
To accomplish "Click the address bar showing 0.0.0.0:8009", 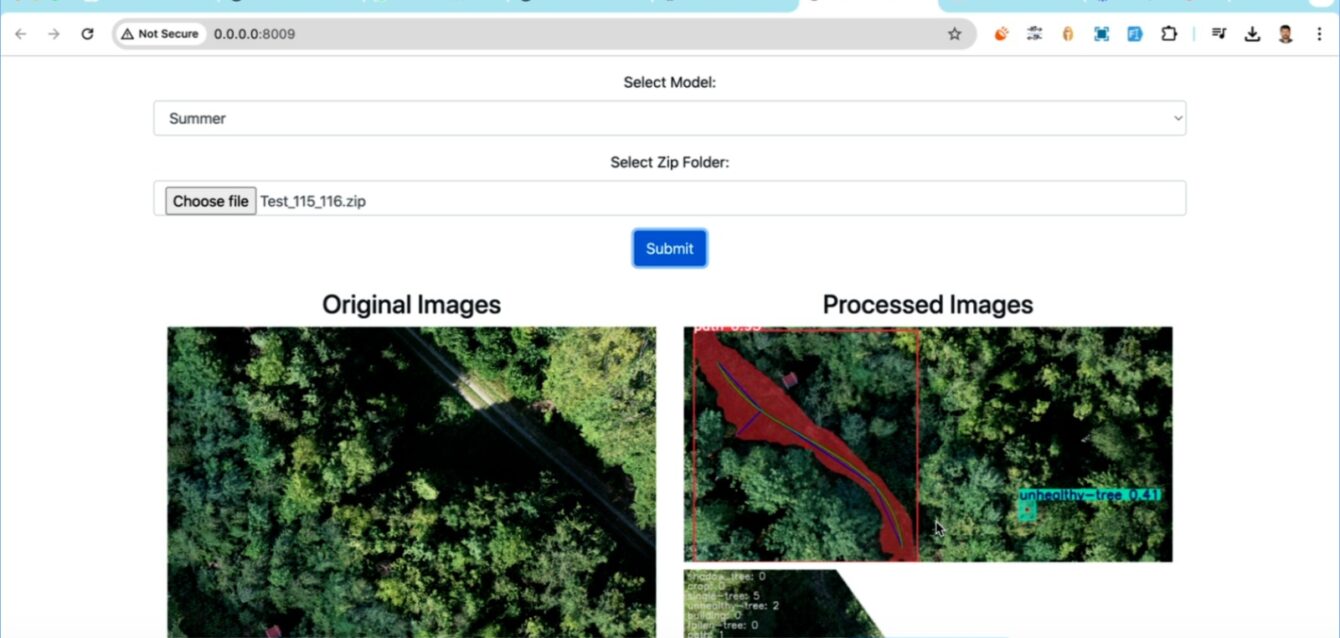I will pyautogui.click(x=580, y=34).
